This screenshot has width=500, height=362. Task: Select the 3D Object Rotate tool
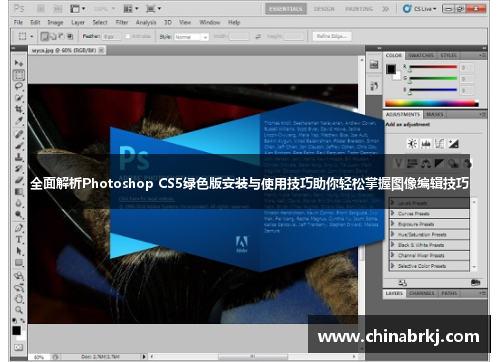19,276
